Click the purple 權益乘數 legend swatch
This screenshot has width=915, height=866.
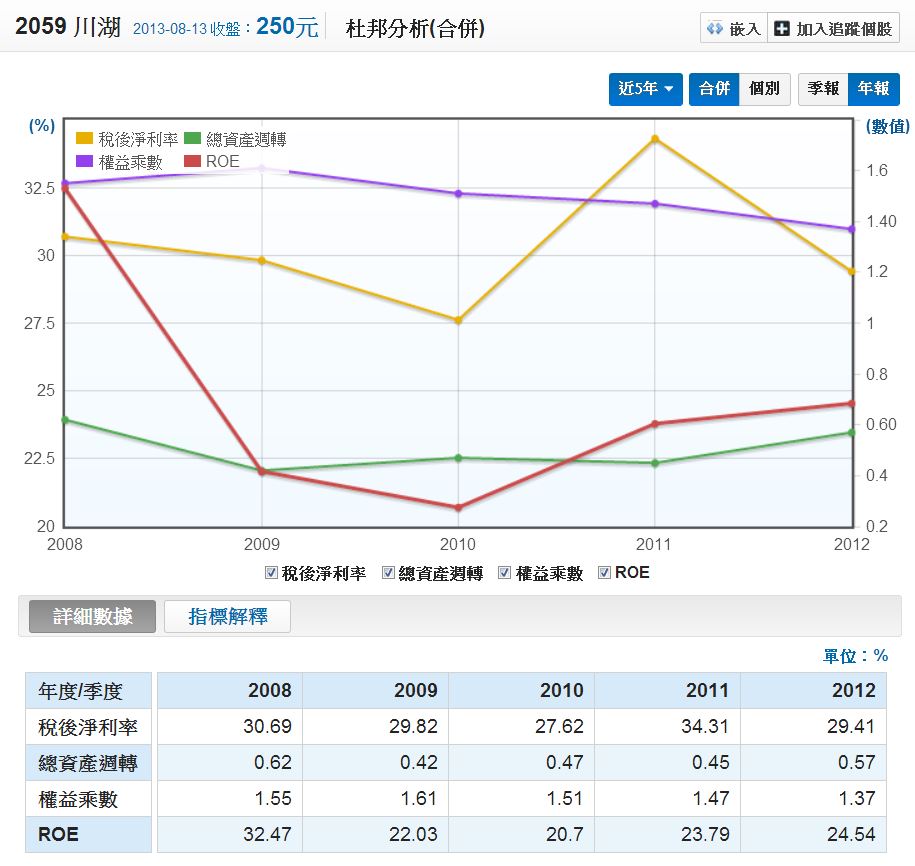85,162
